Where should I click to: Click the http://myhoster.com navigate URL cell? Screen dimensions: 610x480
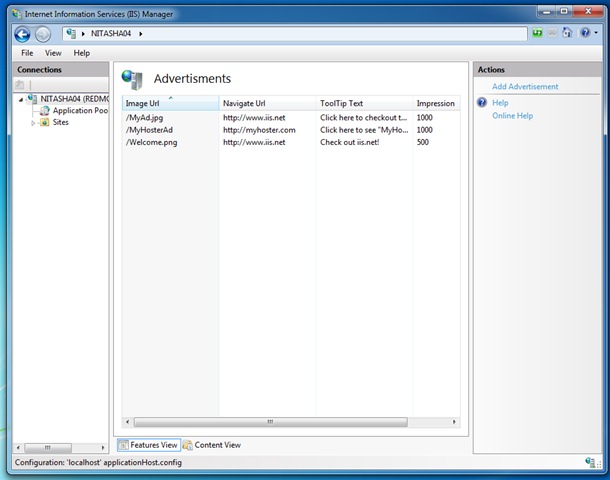click(259, 130)
